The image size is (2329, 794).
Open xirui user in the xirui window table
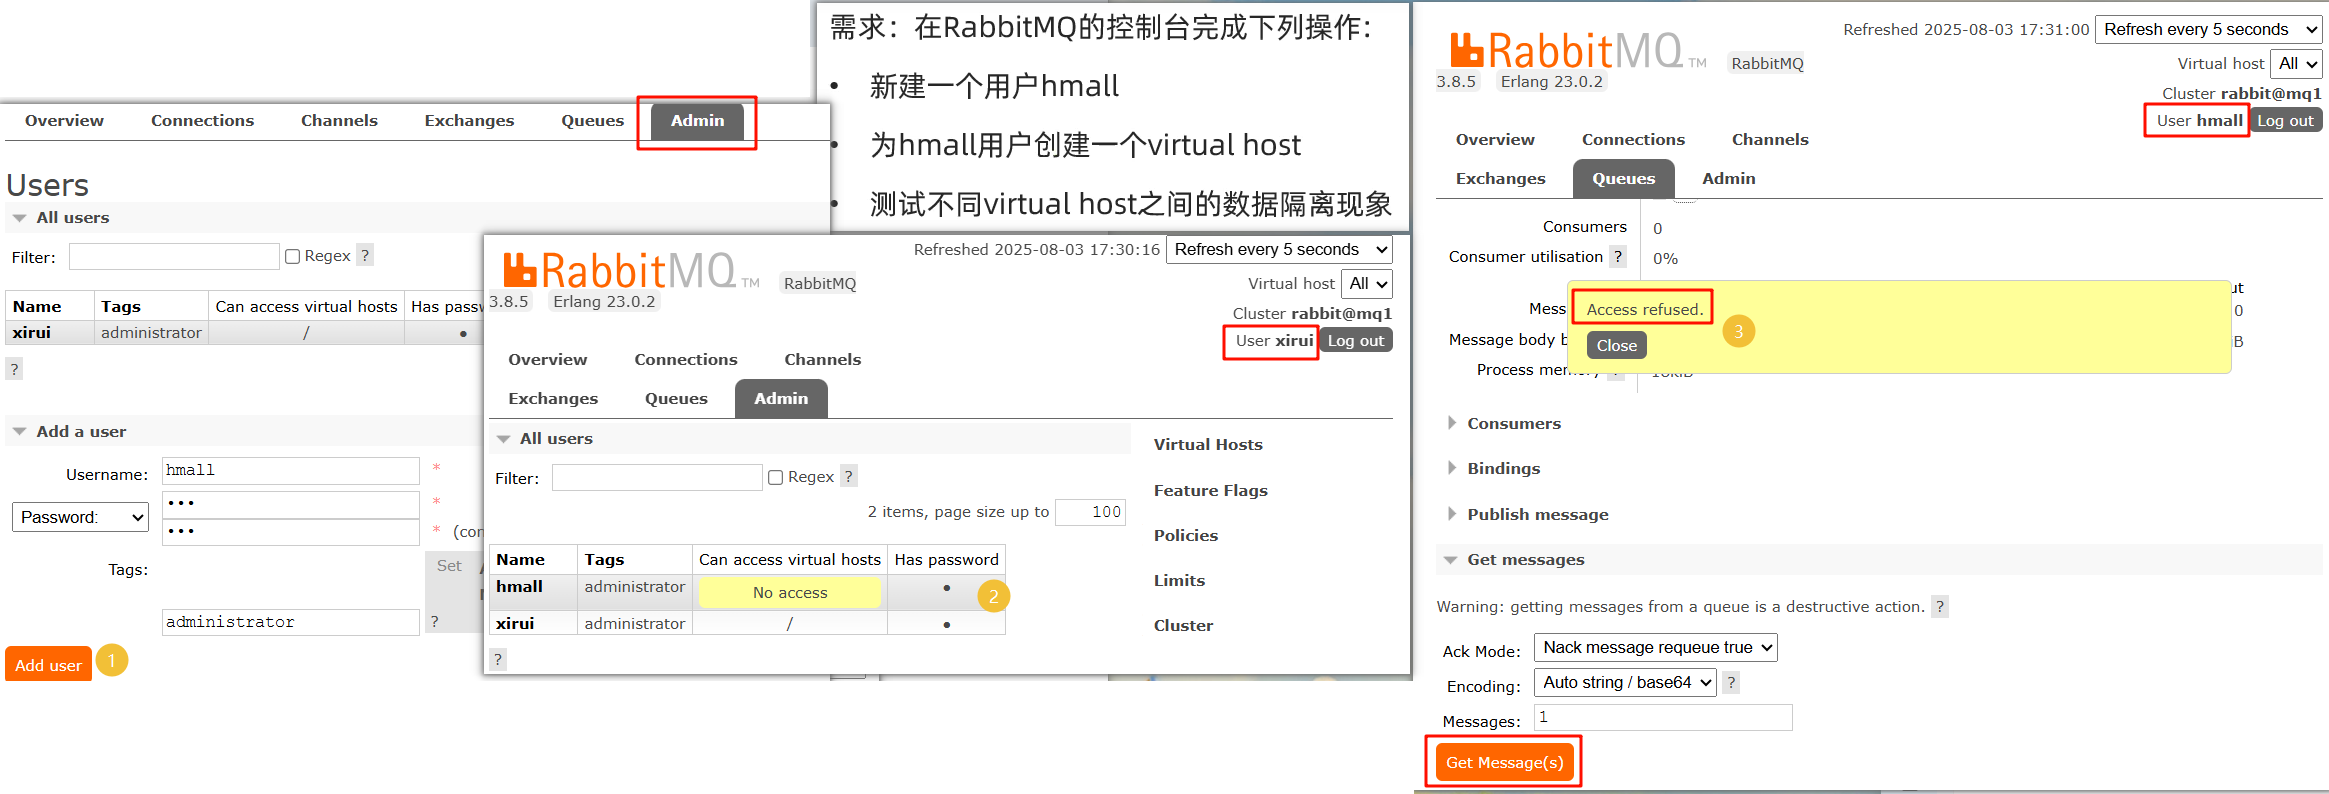click(515, 624)
